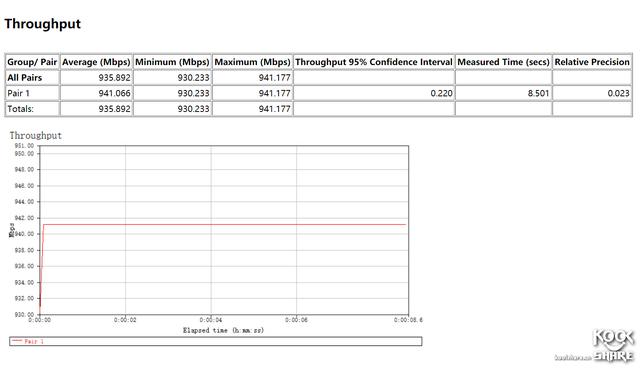Click the Throughput page heading
This screenshot has height=368, width=640.
click(43, 24)
